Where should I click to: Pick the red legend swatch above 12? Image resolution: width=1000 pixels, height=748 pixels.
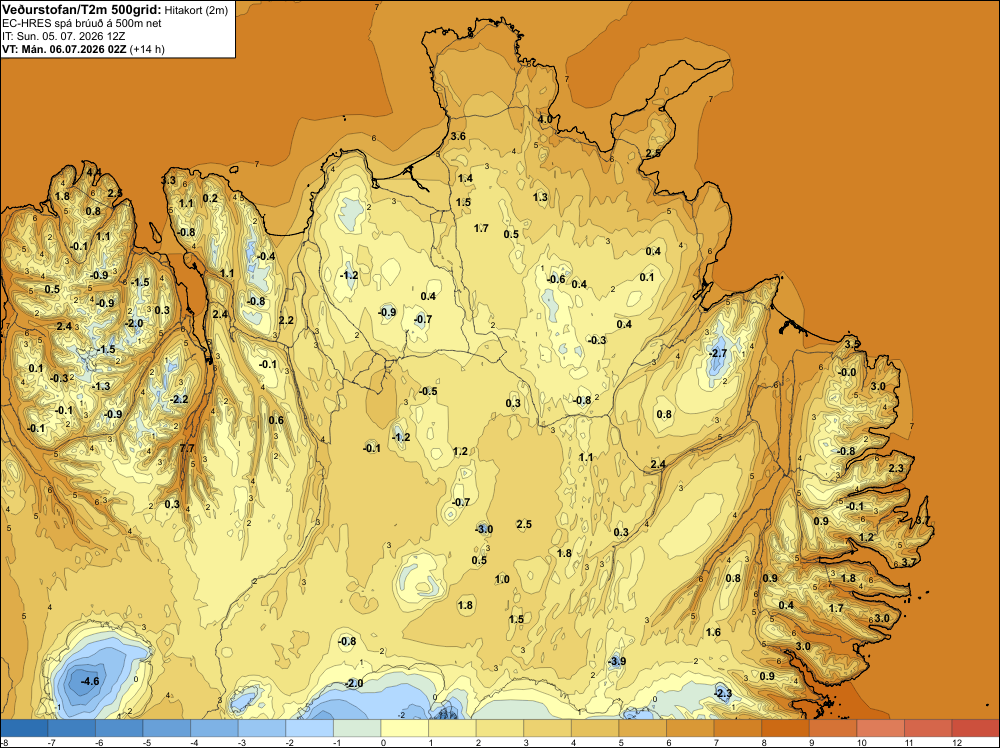click(x=975, y=728)
